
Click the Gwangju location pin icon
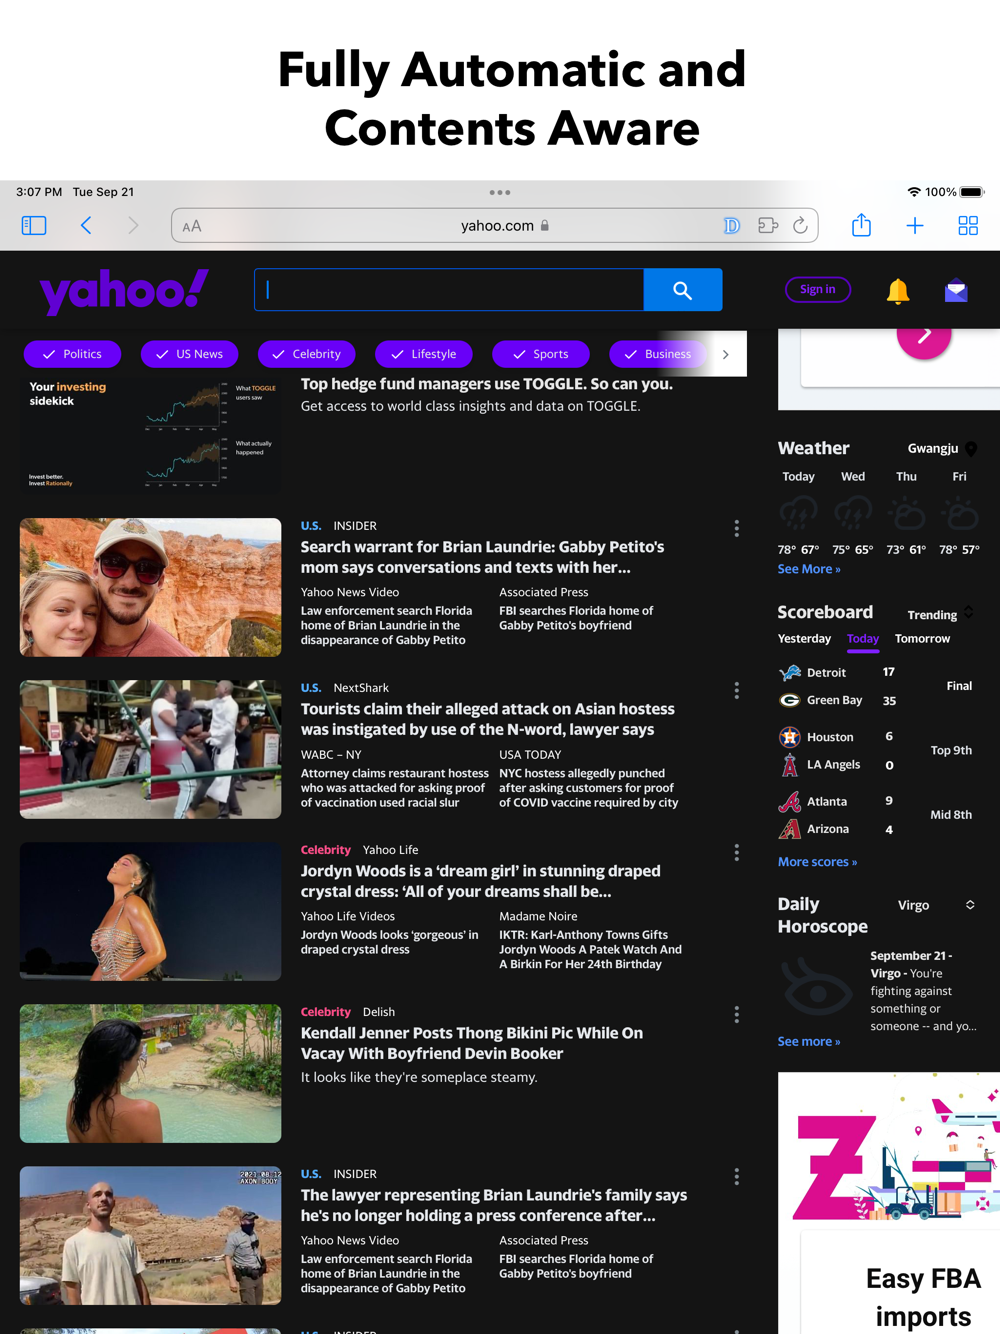point(971,449)
